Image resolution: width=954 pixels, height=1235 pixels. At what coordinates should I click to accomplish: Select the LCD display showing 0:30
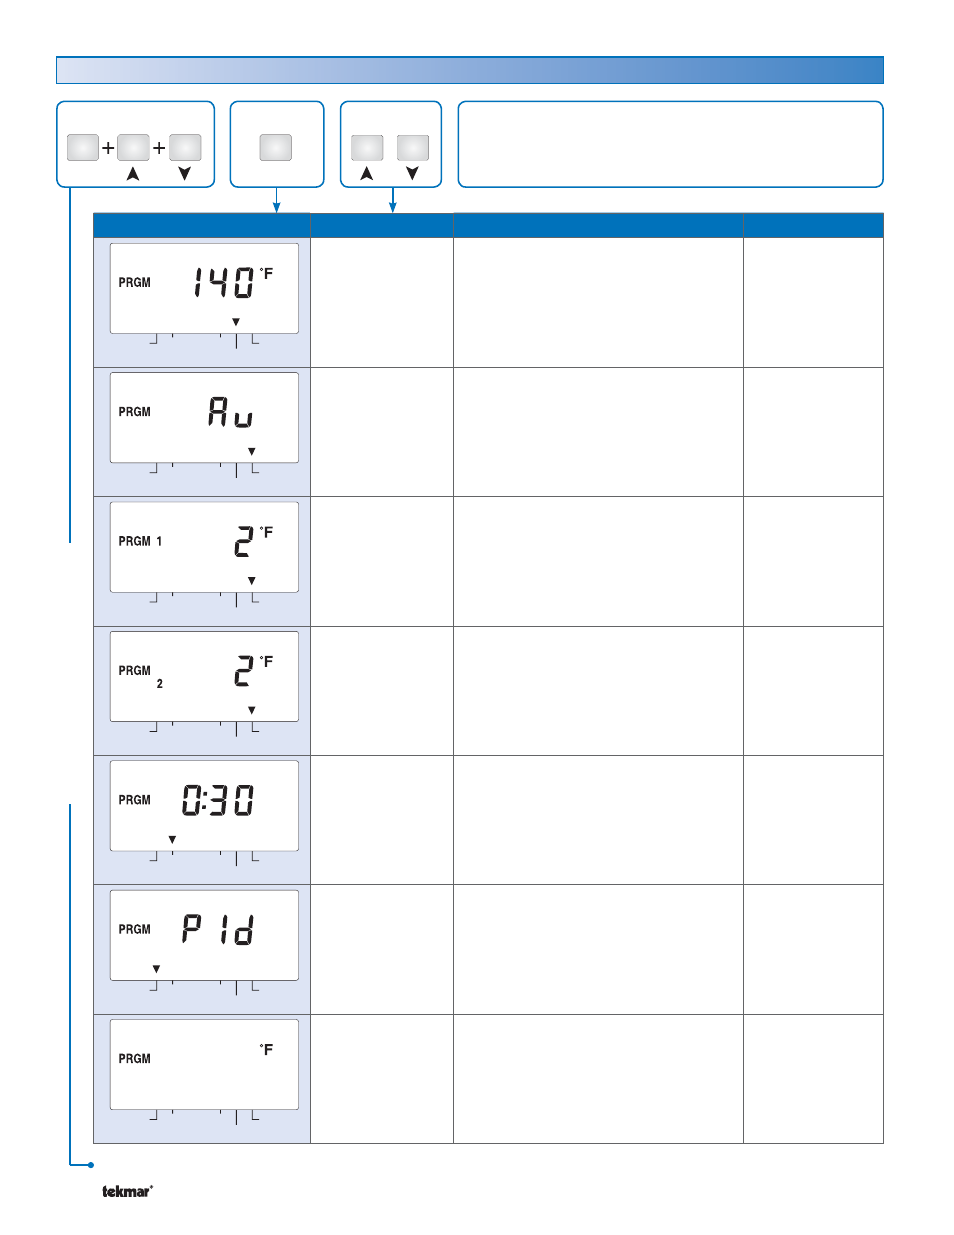coord(204,805)
